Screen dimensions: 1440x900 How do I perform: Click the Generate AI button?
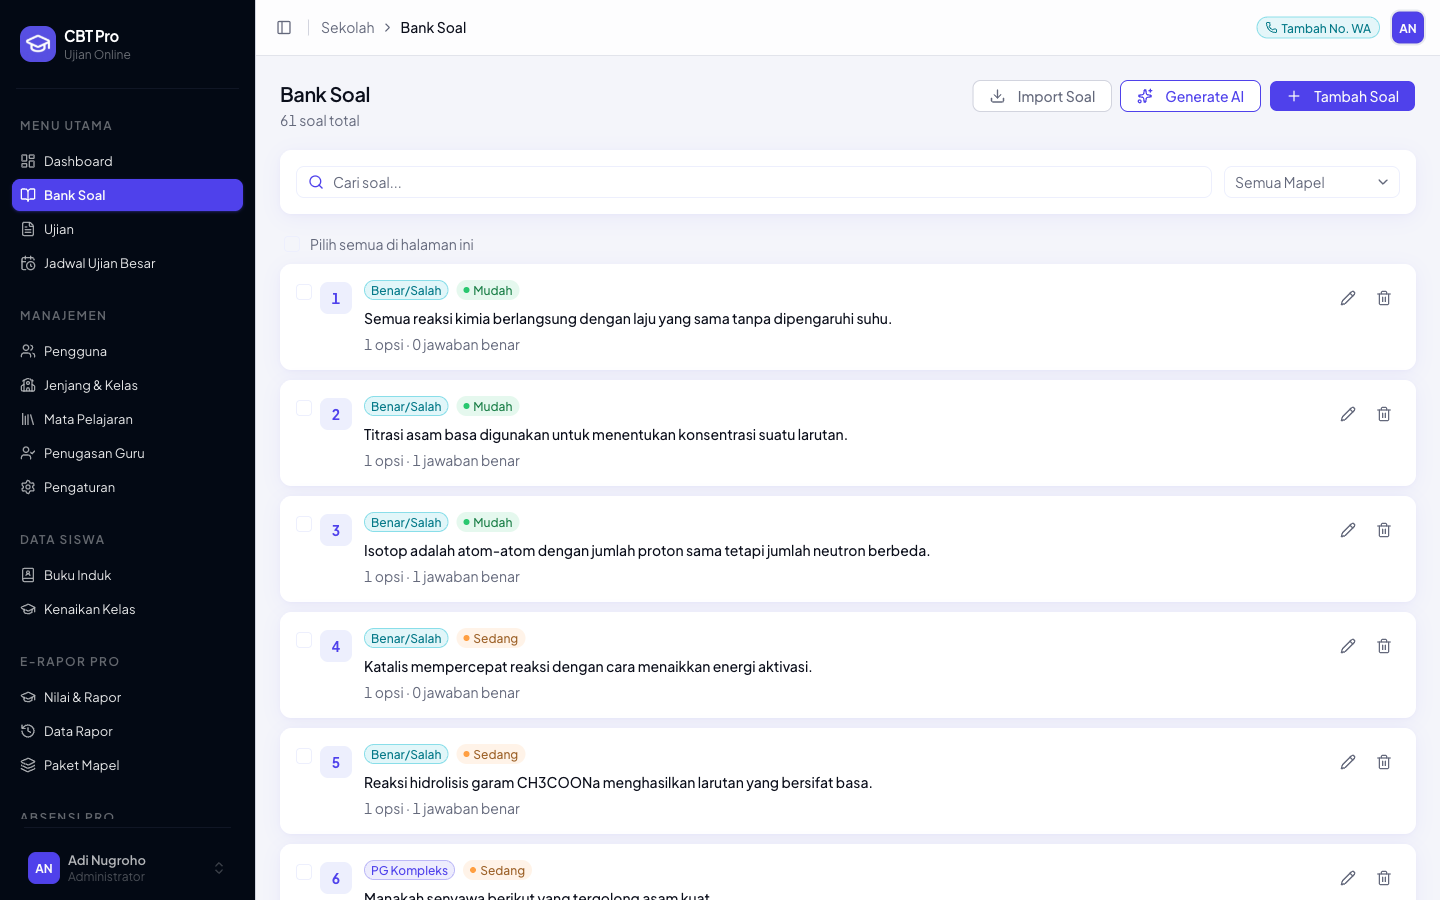click(x=1190, y=96)
